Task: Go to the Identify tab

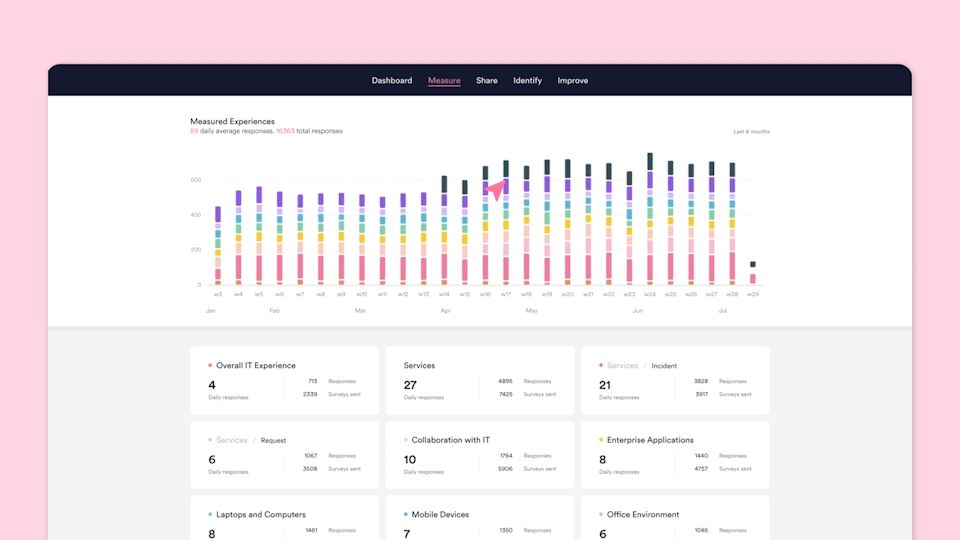Action: (x=527, y=81)
